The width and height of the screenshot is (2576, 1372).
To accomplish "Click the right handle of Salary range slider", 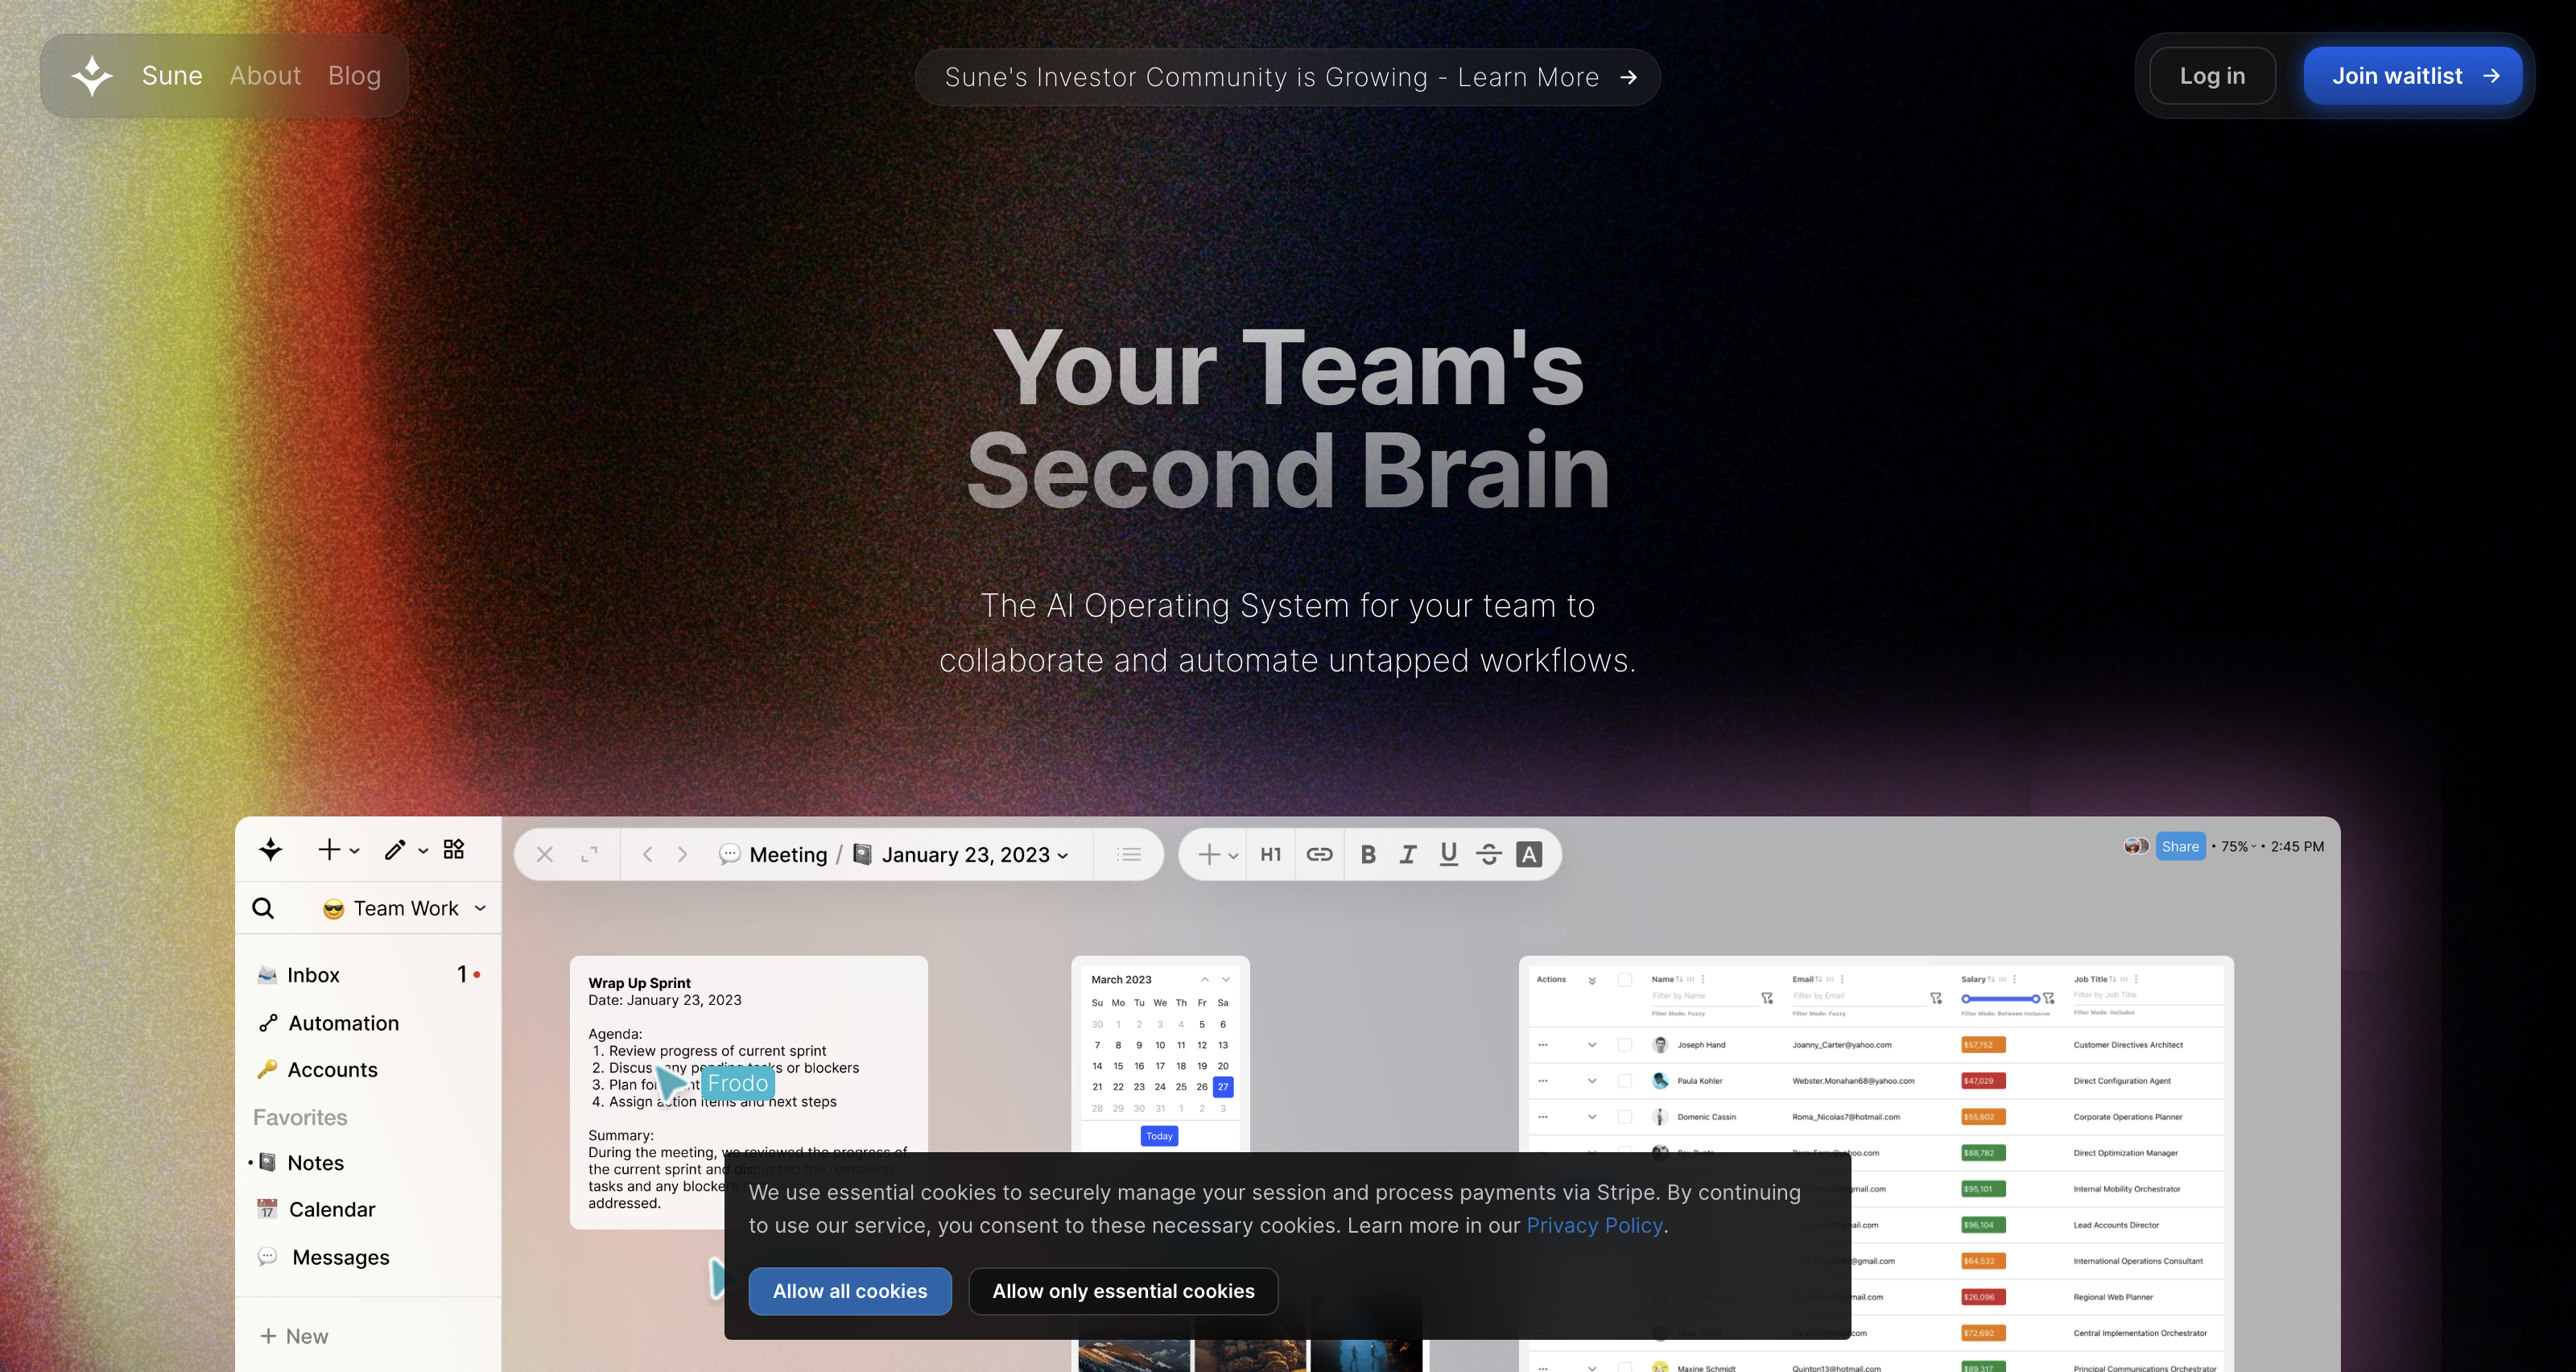I will pos(2035,998).
